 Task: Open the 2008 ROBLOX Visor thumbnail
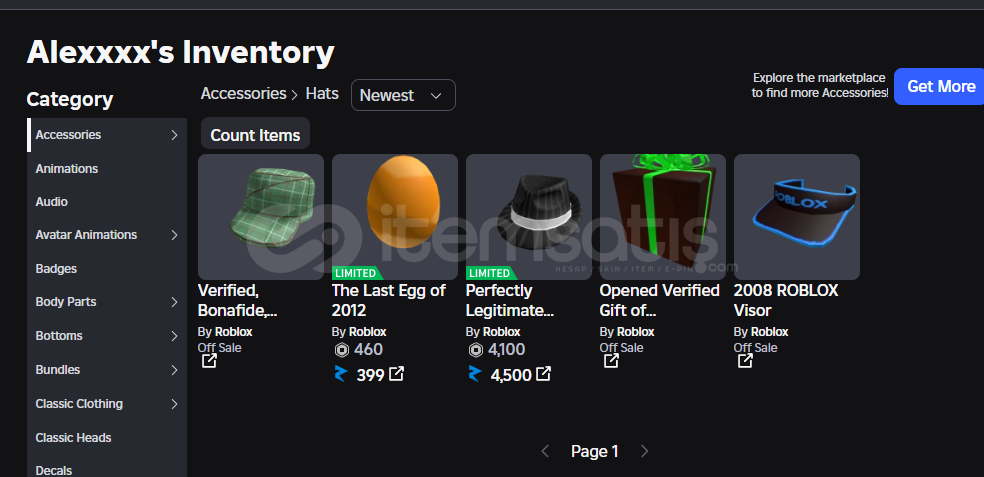point(796,217)
